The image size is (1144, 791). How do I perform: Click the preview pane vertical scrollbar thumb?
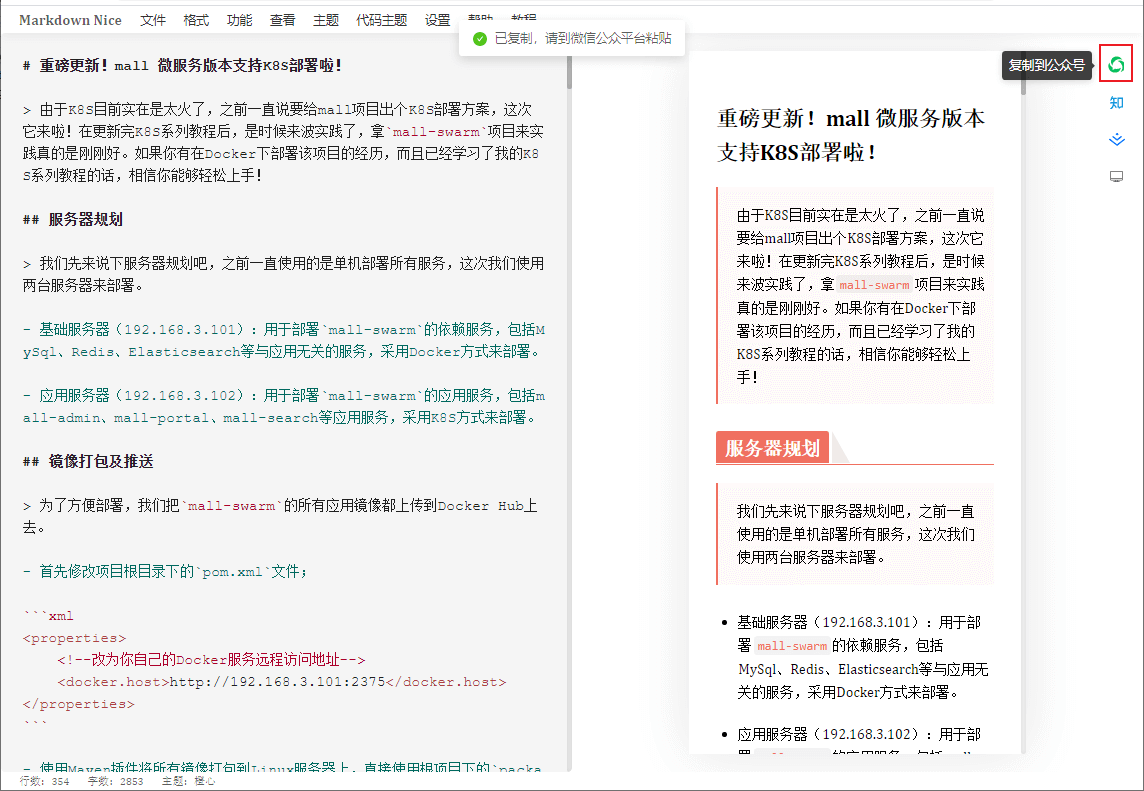(x=1023, y=74)
